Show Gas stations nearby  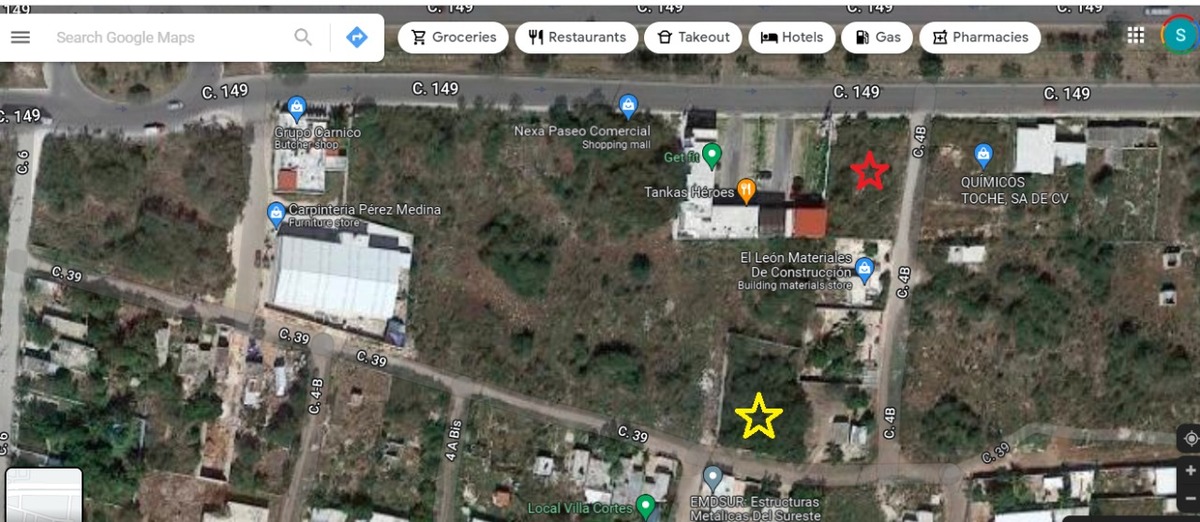pos(877,37)
